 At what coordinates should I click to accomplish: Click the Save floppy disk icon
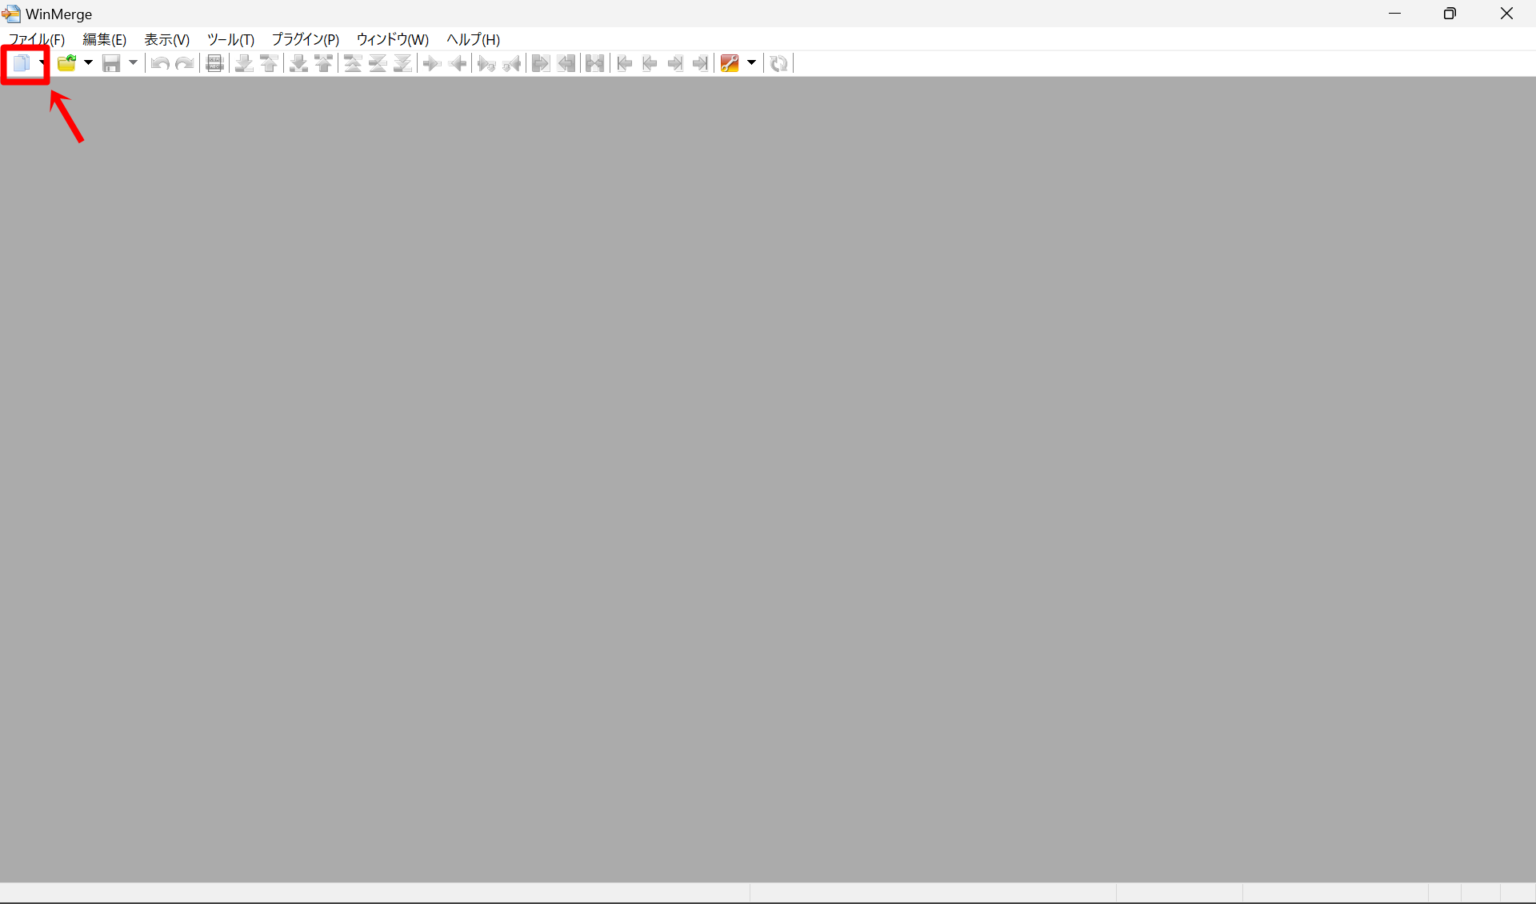tap(111, 64)
